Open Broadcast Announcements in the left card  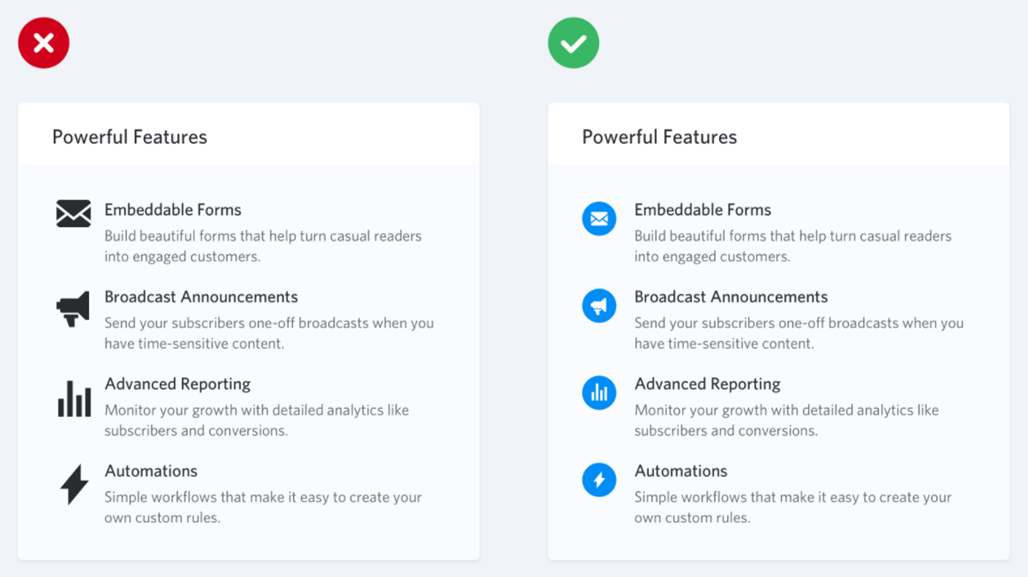[x=201, y=297]
